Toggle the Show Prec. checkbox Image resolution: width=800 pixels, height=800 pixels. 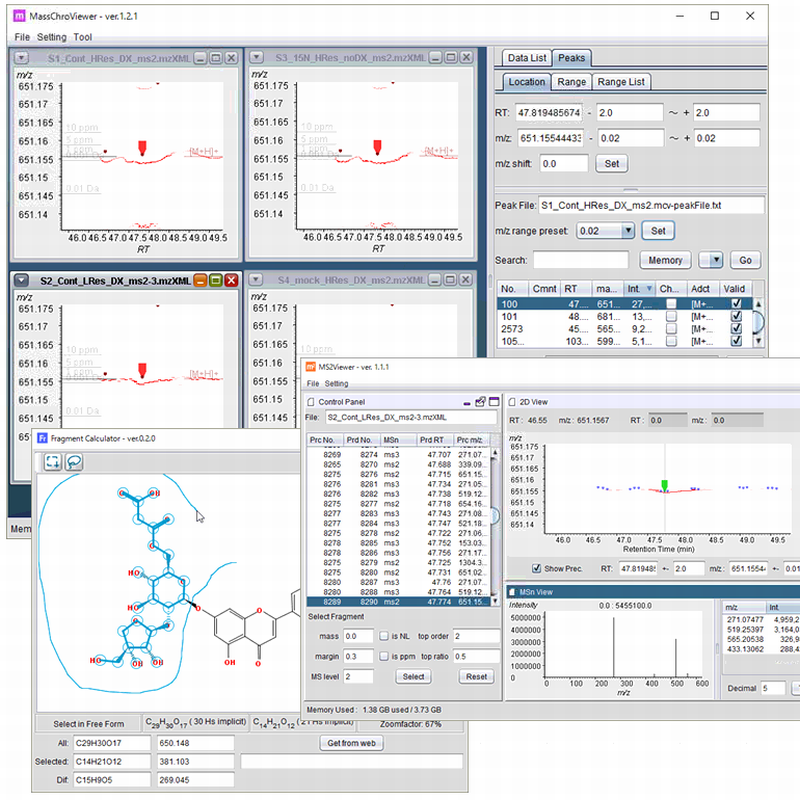(x=537, y=567)
